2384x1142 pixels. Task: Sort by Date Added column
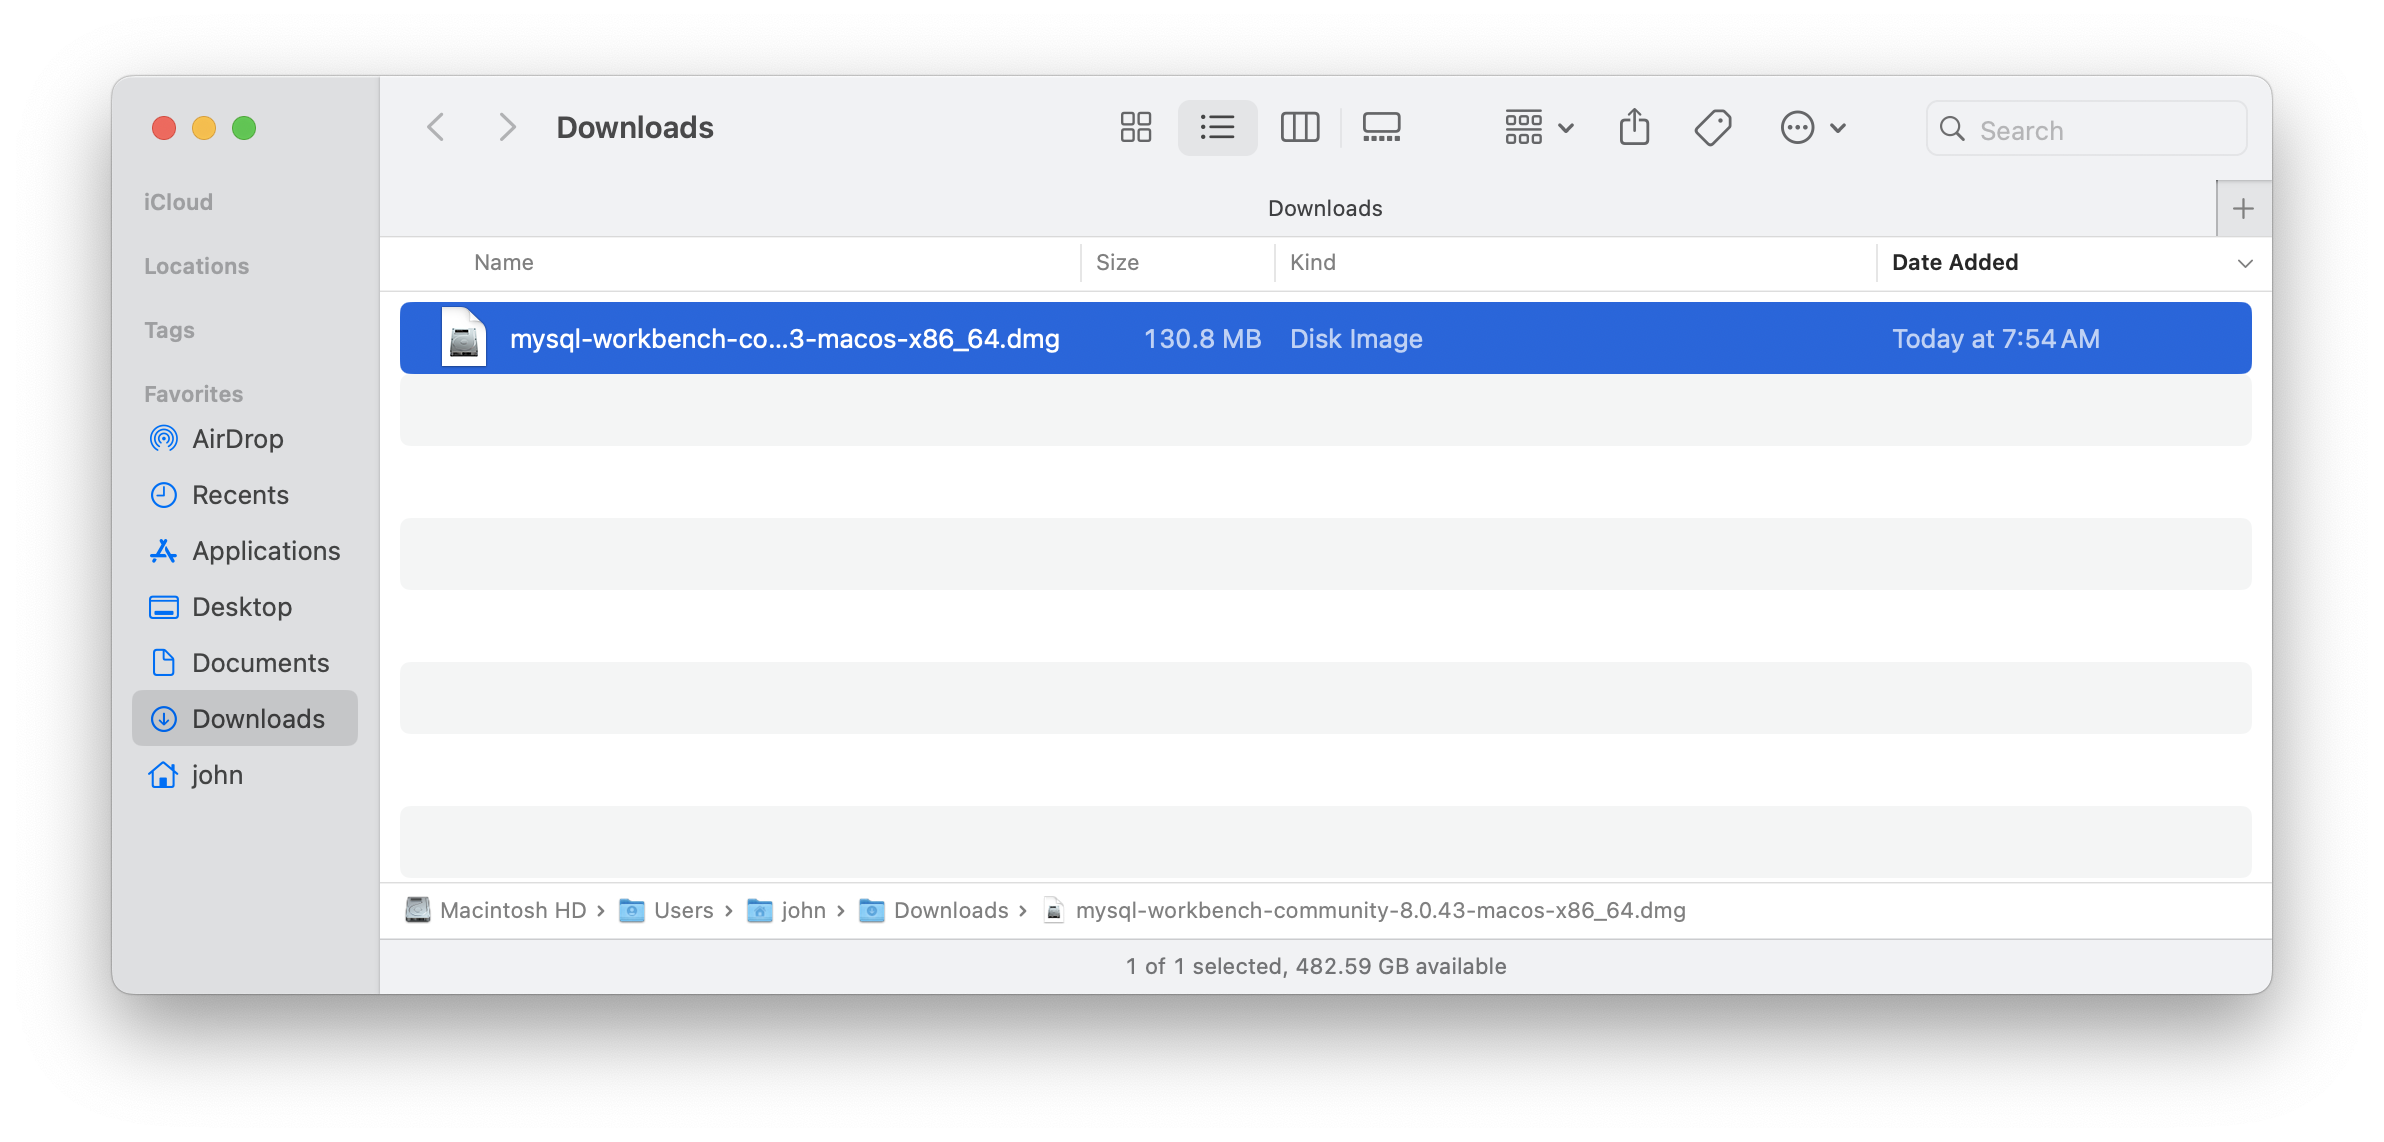(x=1955, y=263)
